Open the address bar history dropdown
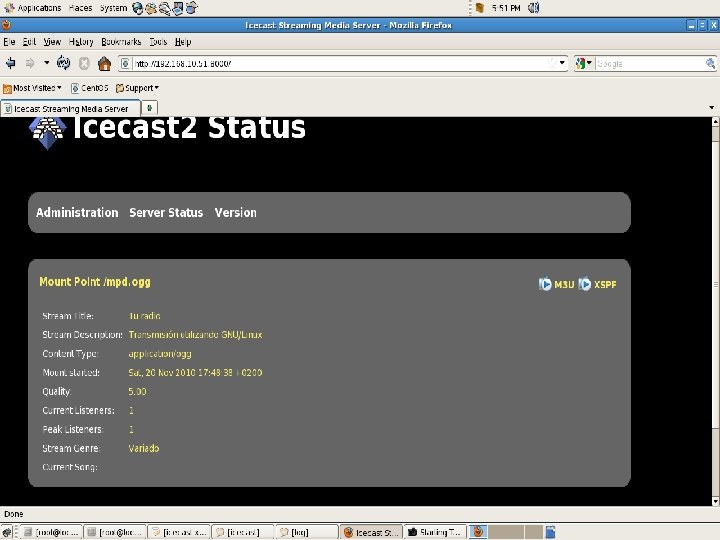The image size is (720, 540). 562,63
